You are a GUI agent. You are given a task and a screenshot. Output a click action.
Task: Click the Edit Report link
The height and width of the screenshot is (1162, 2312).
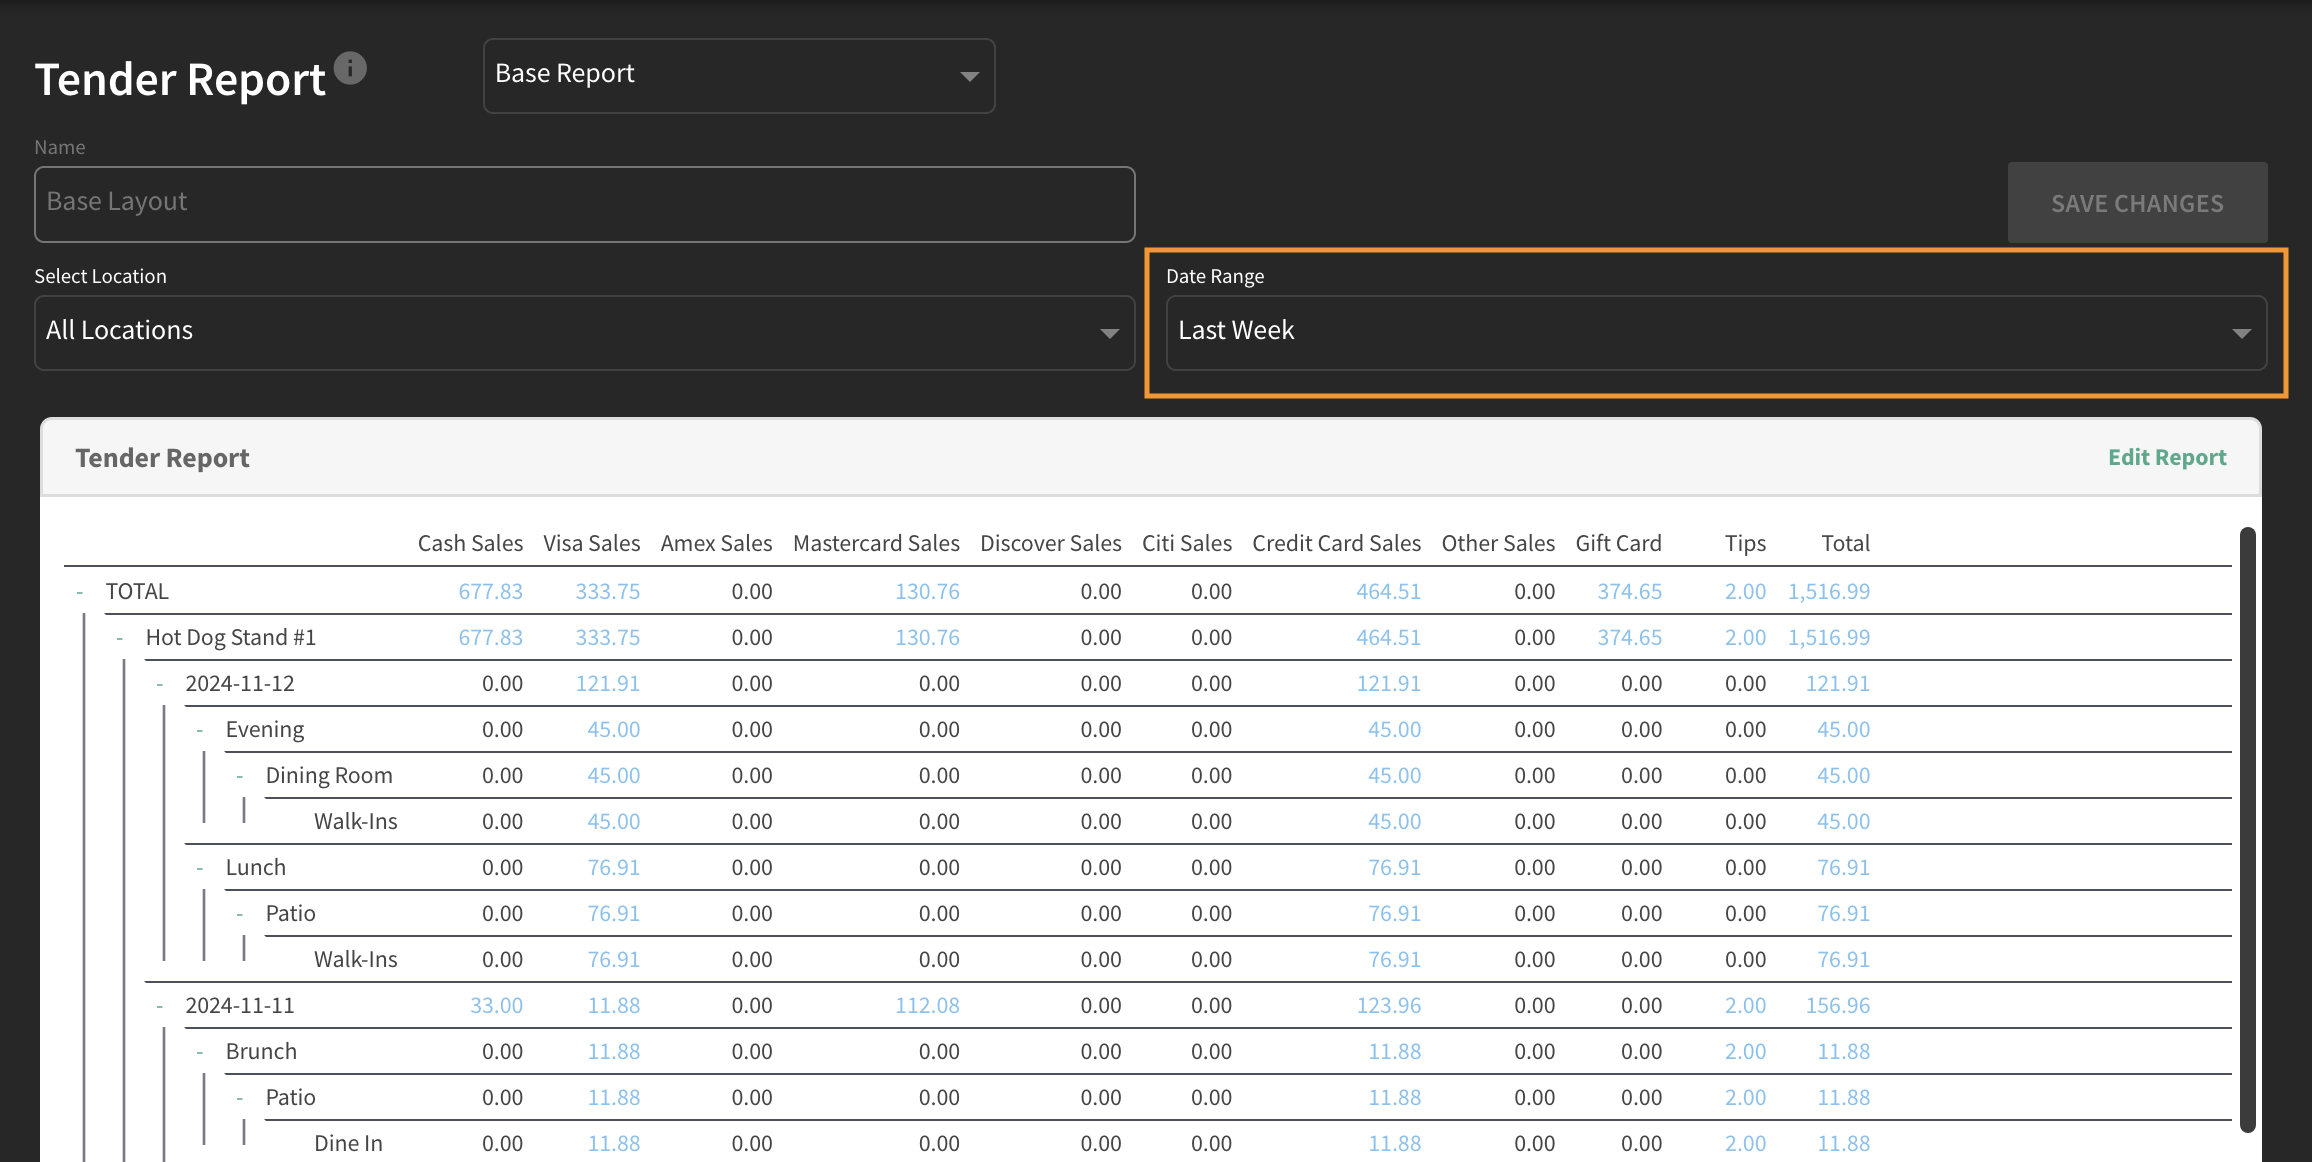click(2167, 457)
